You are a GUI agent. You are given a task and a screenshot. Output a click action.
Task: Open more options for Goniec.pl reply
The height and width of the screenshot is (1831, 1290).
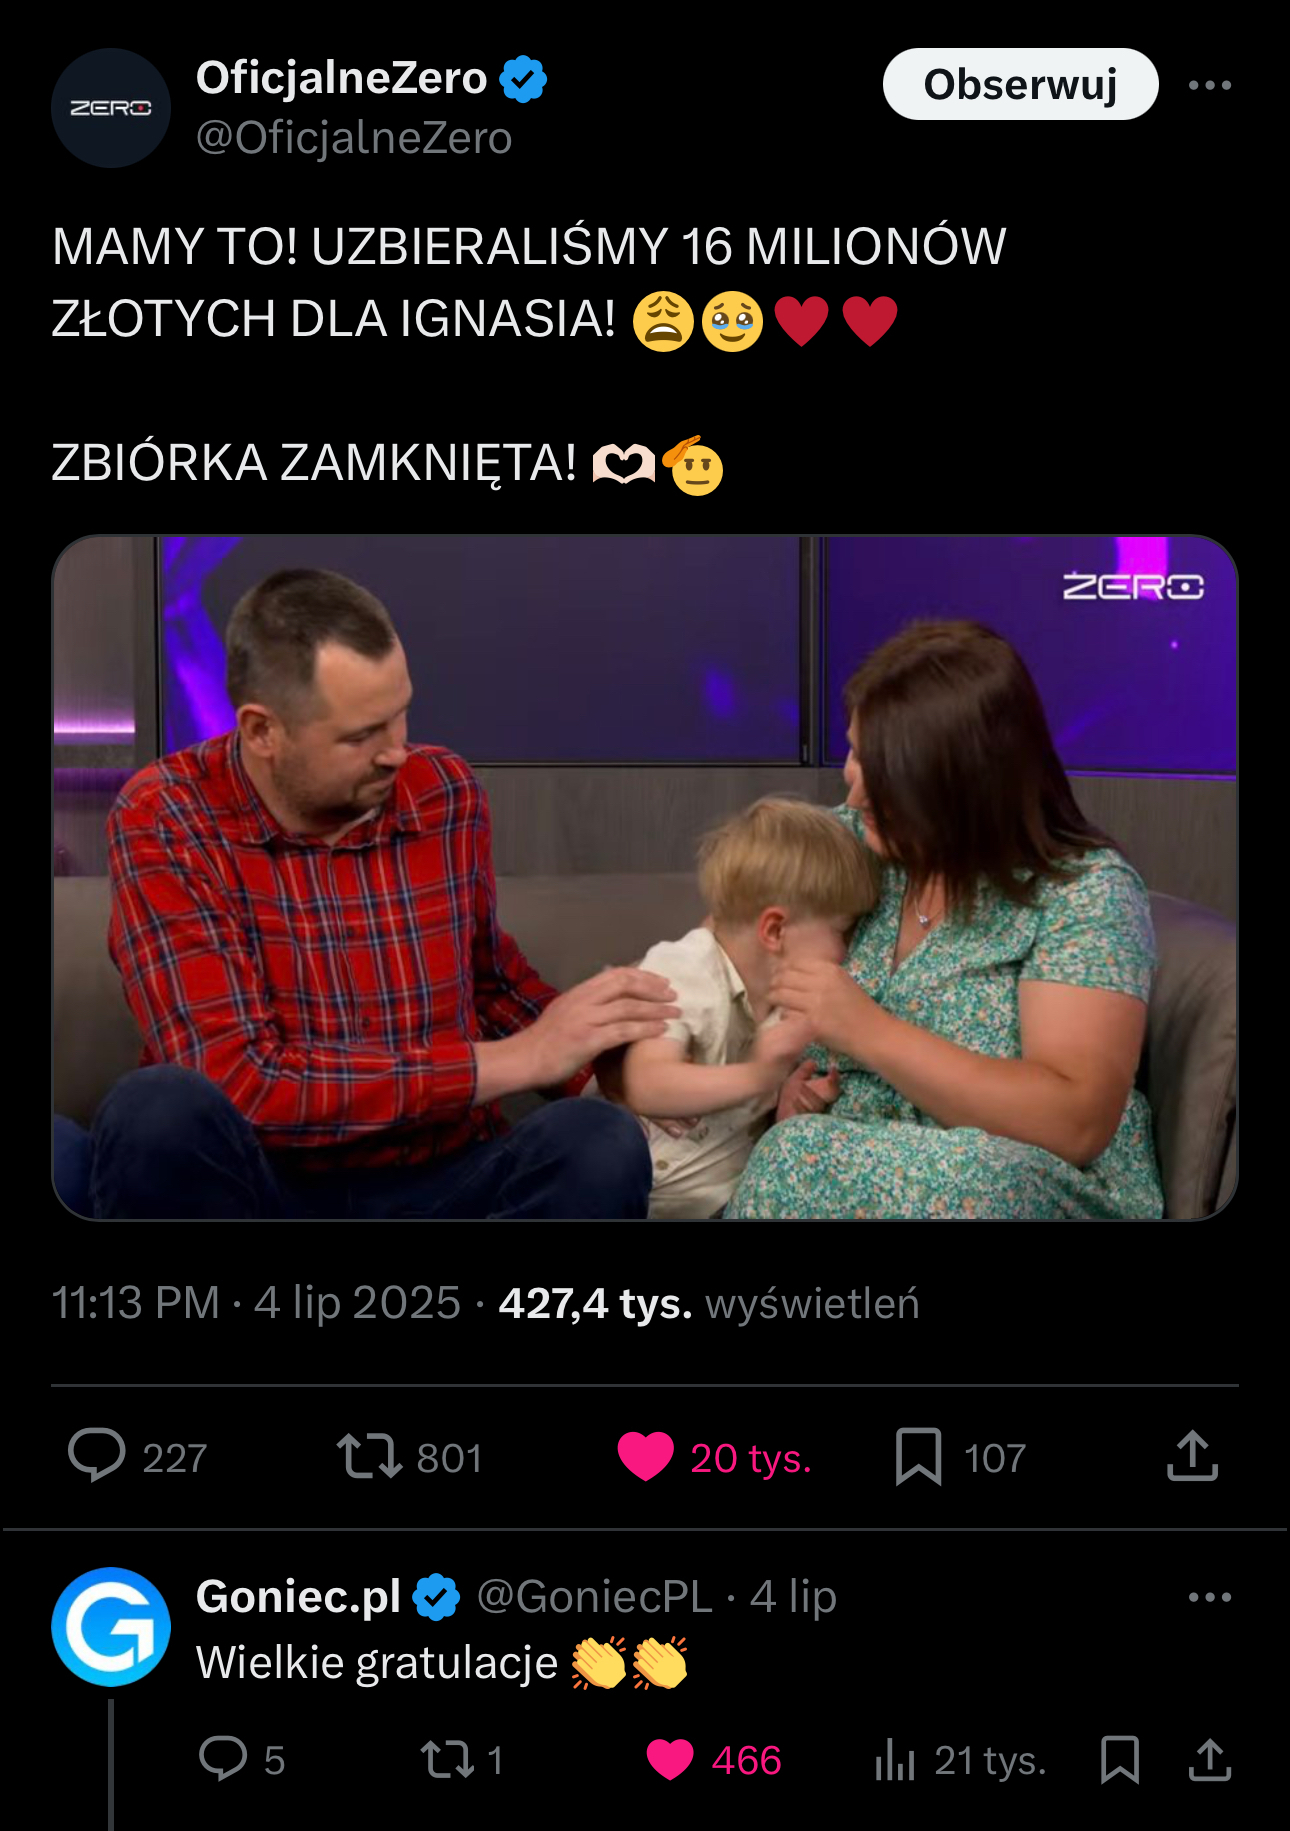(x=1210, y=1597)
